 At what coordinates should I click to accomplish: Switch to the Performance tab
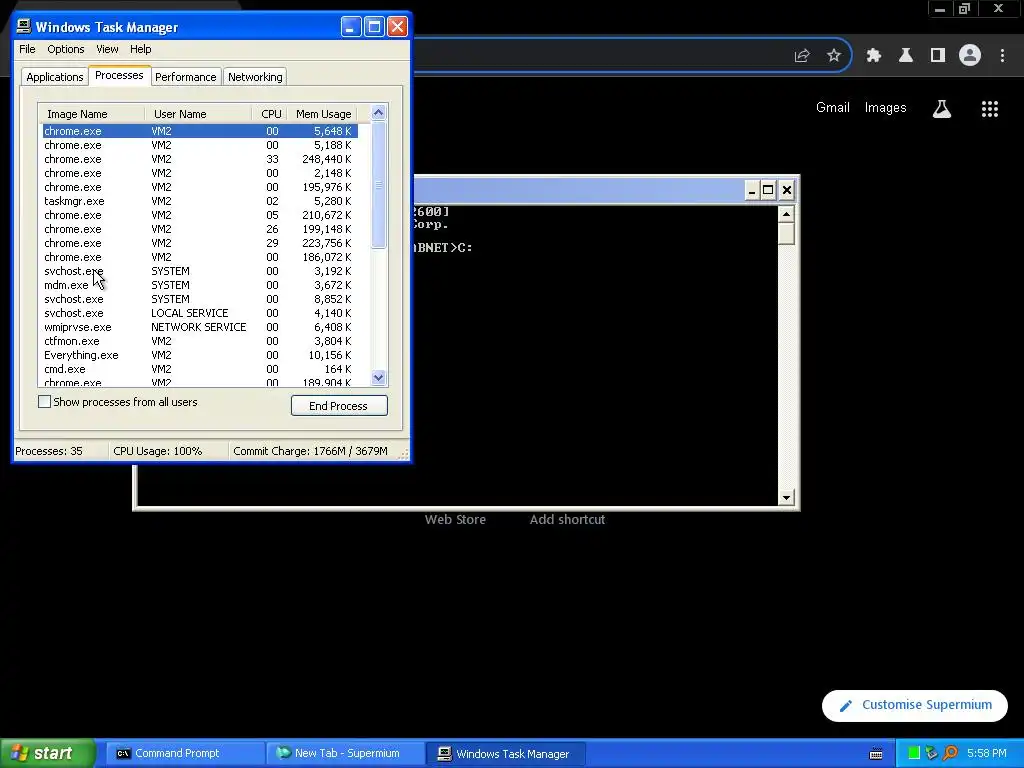tap(185, 77)
